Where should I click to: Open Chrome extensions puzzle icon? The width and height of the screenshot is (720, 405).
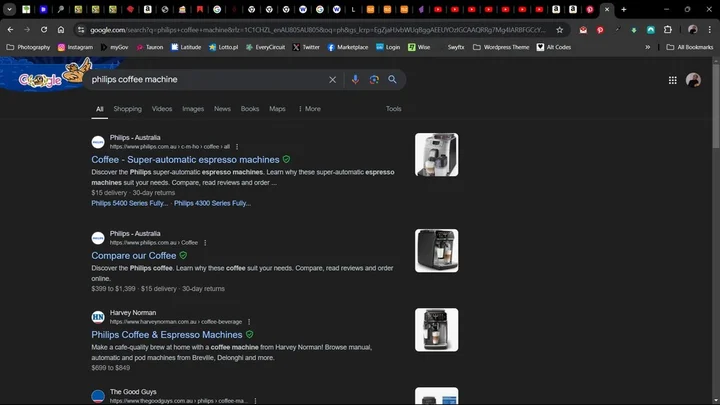(x=668, y=30)
